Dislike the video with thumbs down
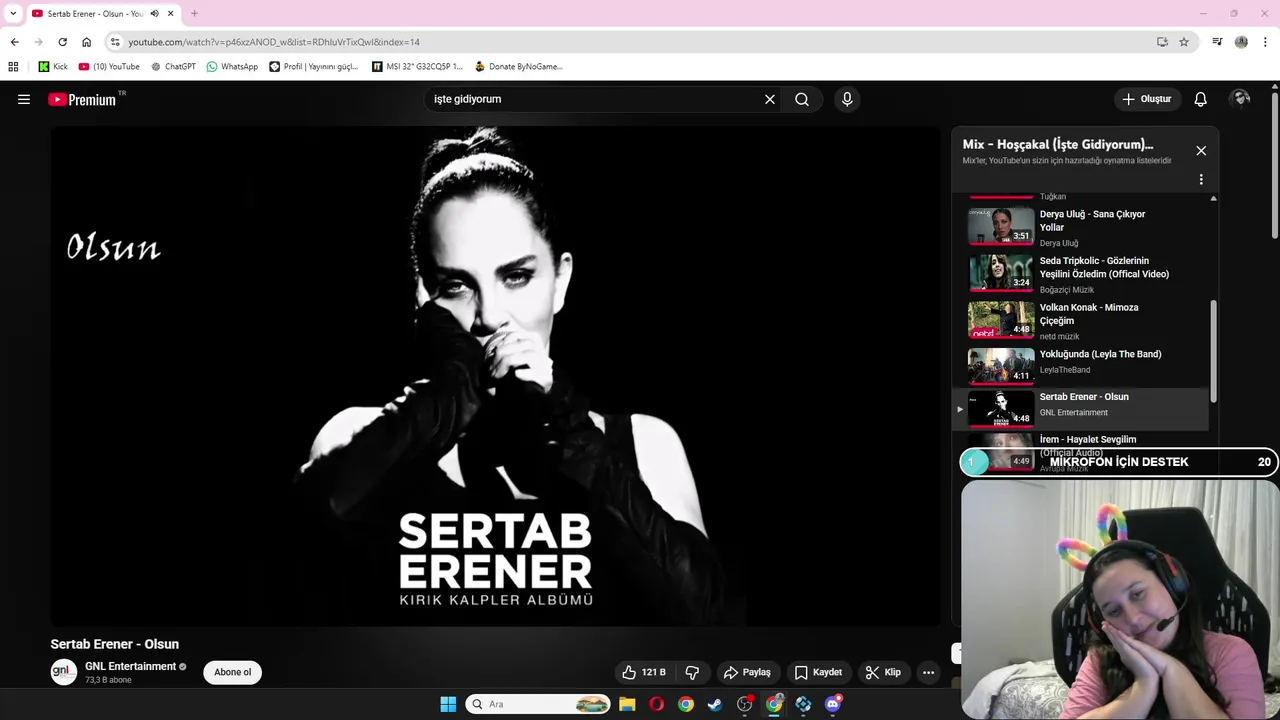The width and height of the screenshot is (1280, 720). click(x=692, y=672)
